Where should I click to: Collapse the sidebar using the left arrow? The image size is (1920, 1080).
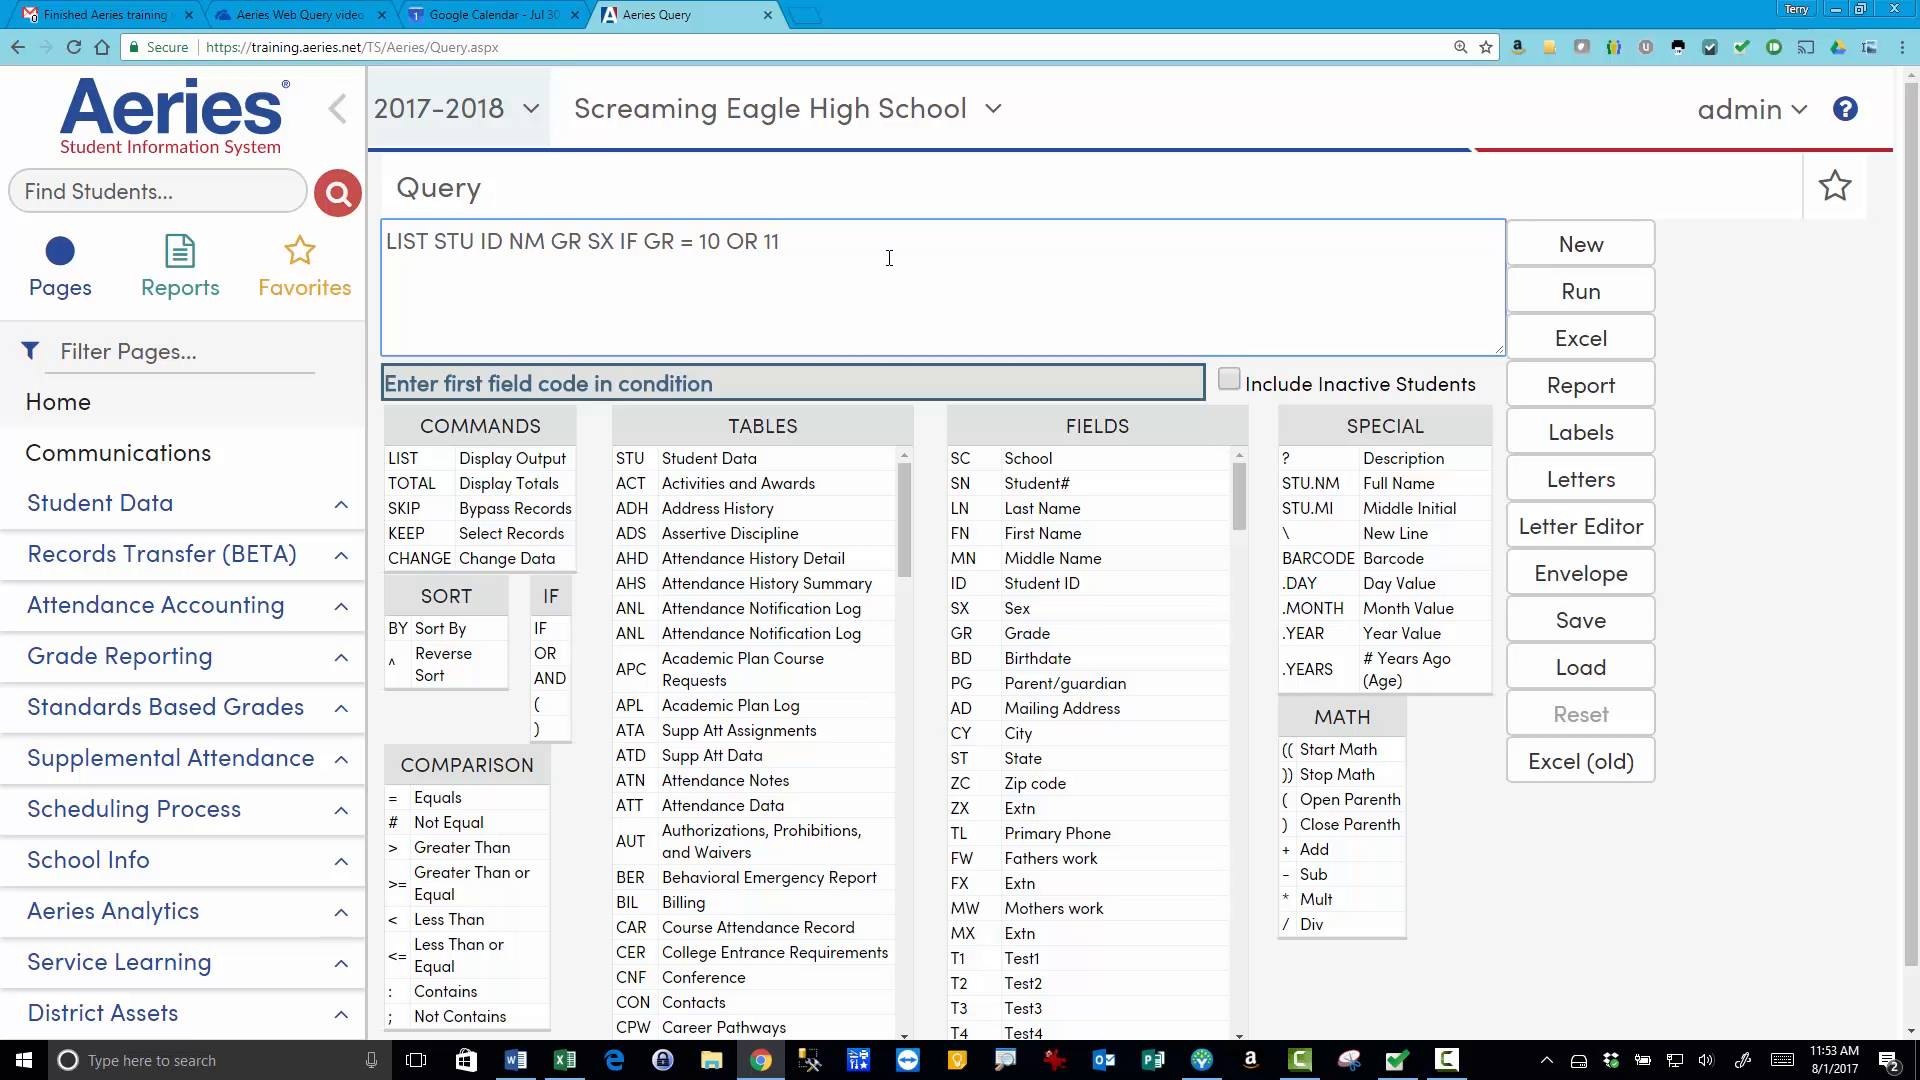337,108
